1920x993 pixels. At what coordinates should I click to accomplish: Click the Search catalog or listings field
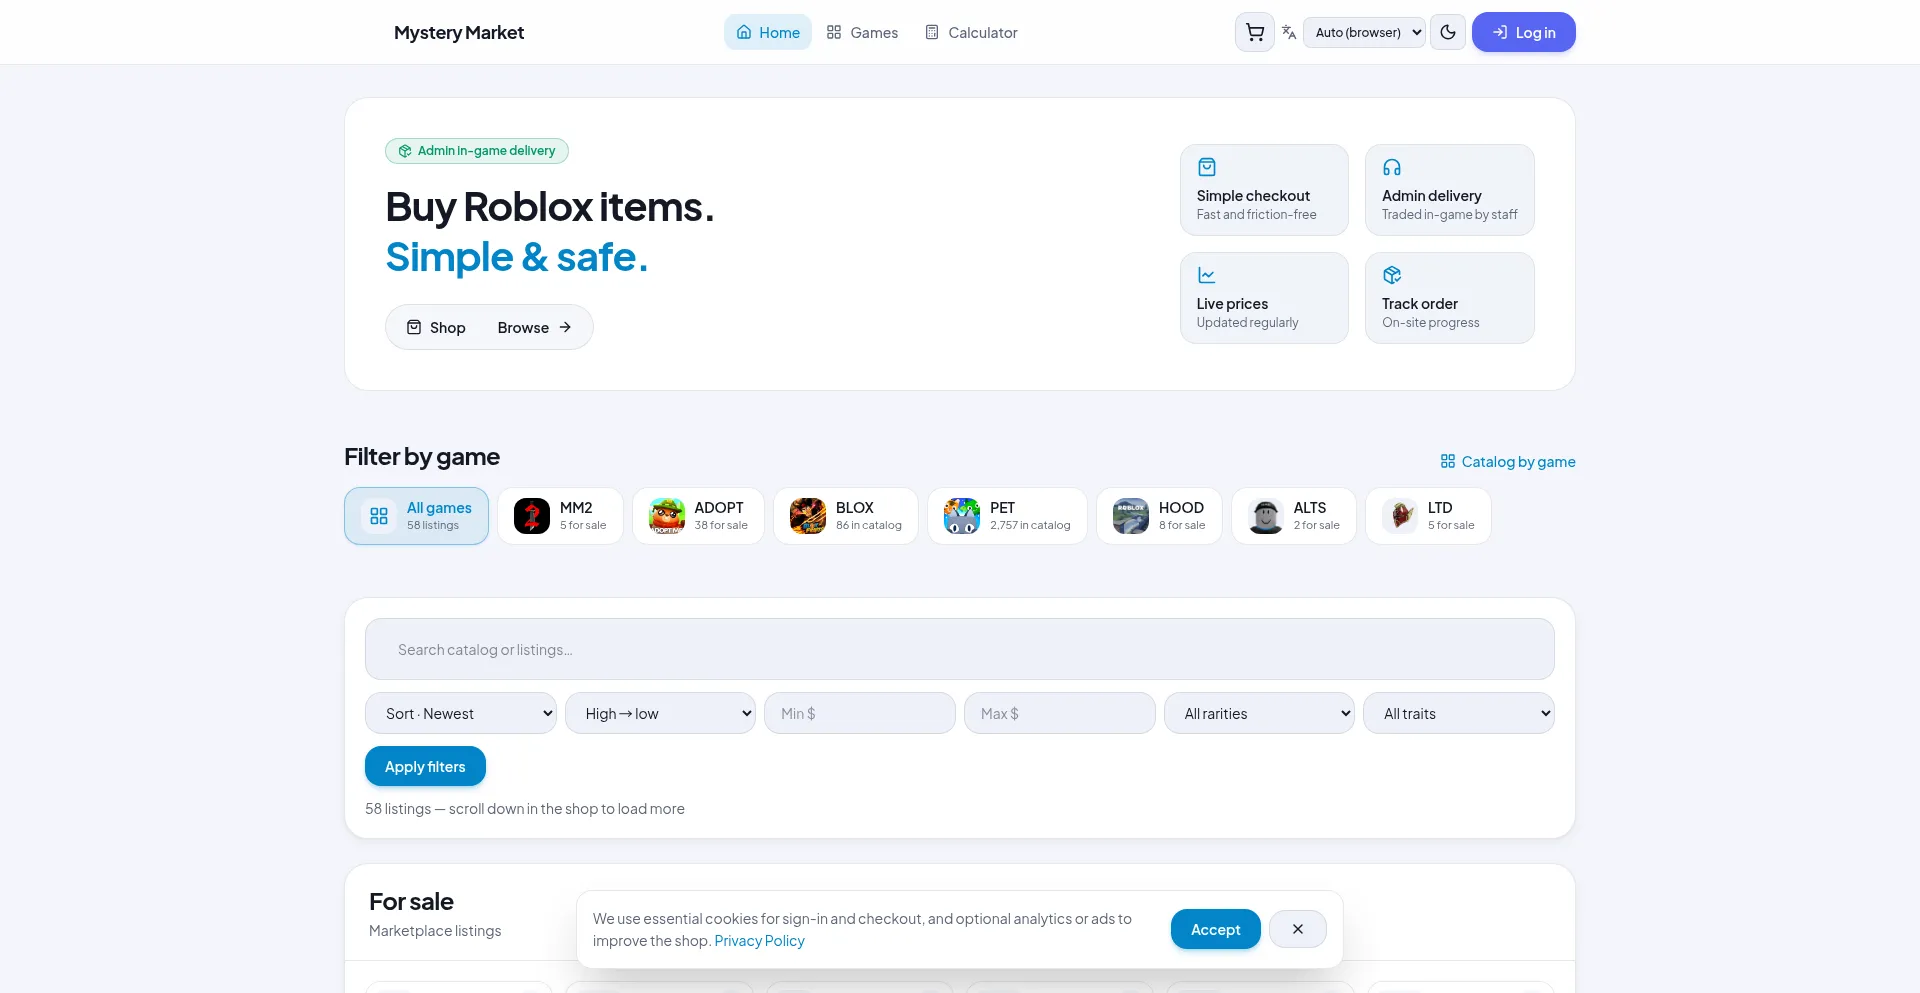click(x=960, y=649)
